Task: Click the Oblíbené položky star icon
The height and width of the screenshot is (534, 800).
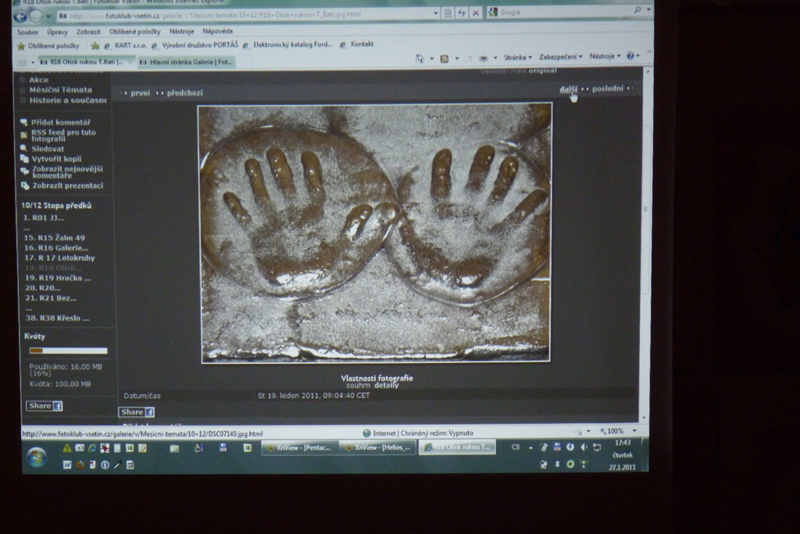Action: [x=21, y=46]
